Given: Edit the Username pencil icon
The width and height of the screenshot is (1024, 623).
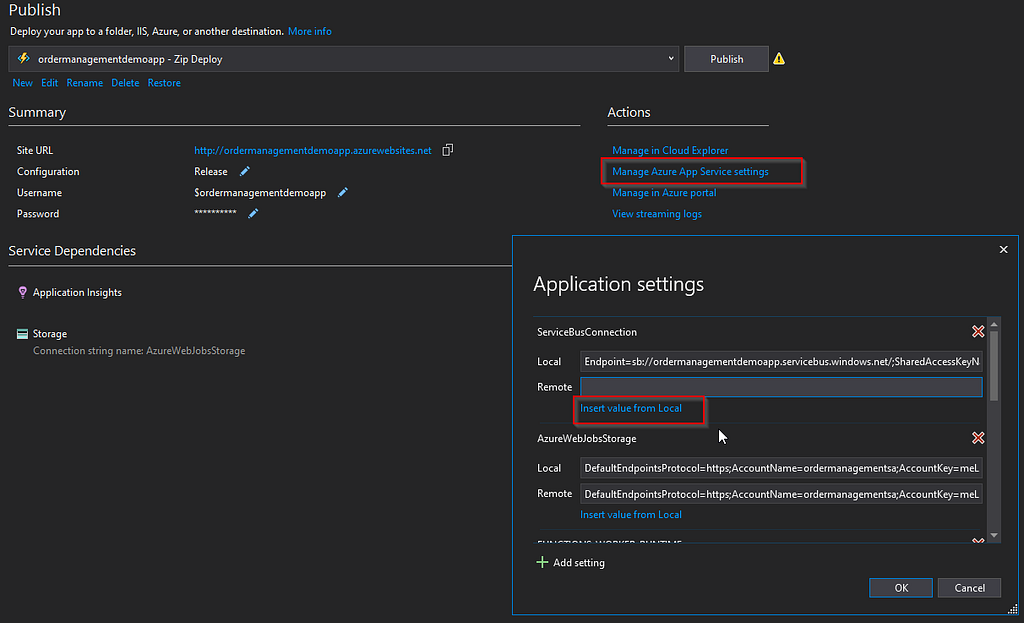Looking at the screenshot, I should pos(342,193).
